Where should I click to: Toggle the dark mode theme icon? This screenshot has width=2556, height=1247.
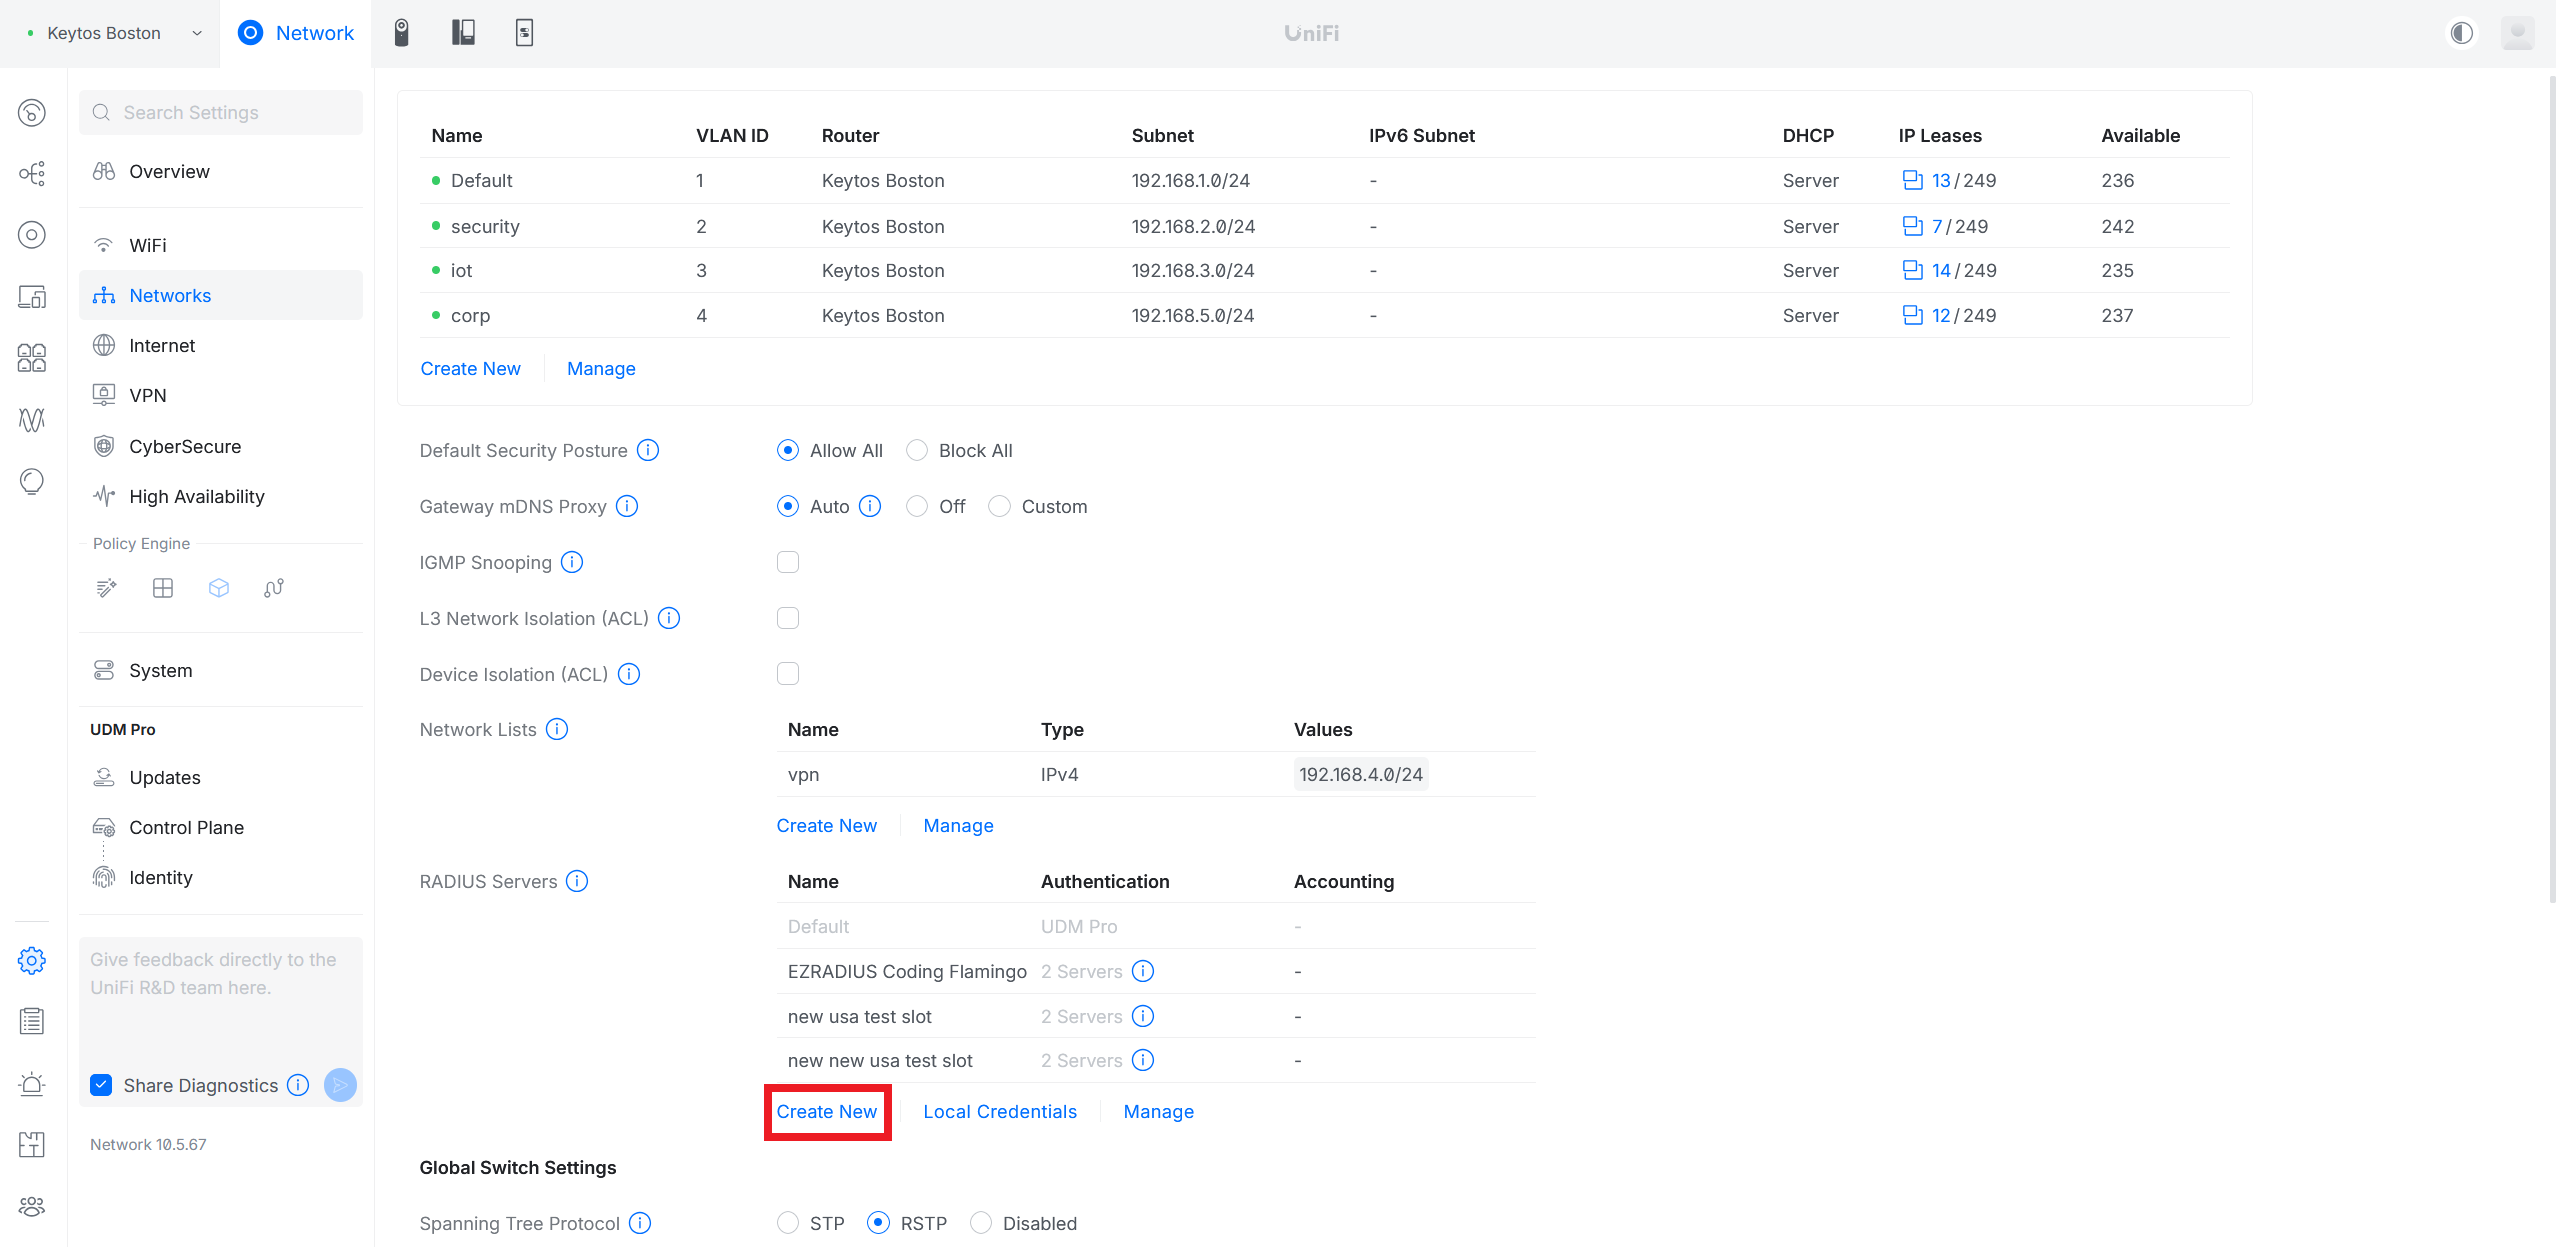pos(2461,33)
